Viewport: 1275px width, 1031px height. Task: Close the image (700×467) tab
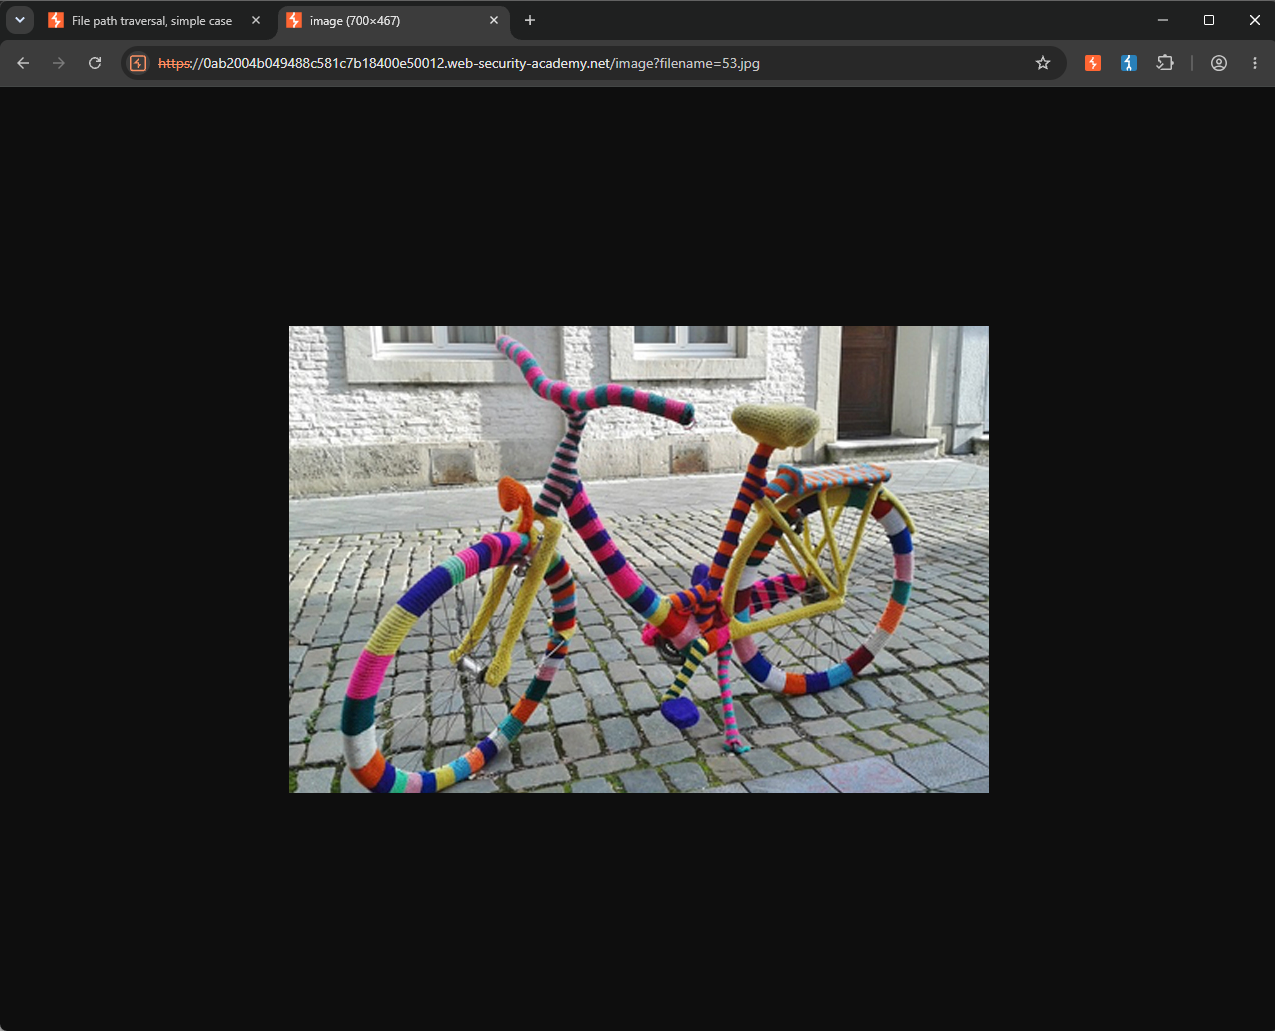click(x=494, y=20)
